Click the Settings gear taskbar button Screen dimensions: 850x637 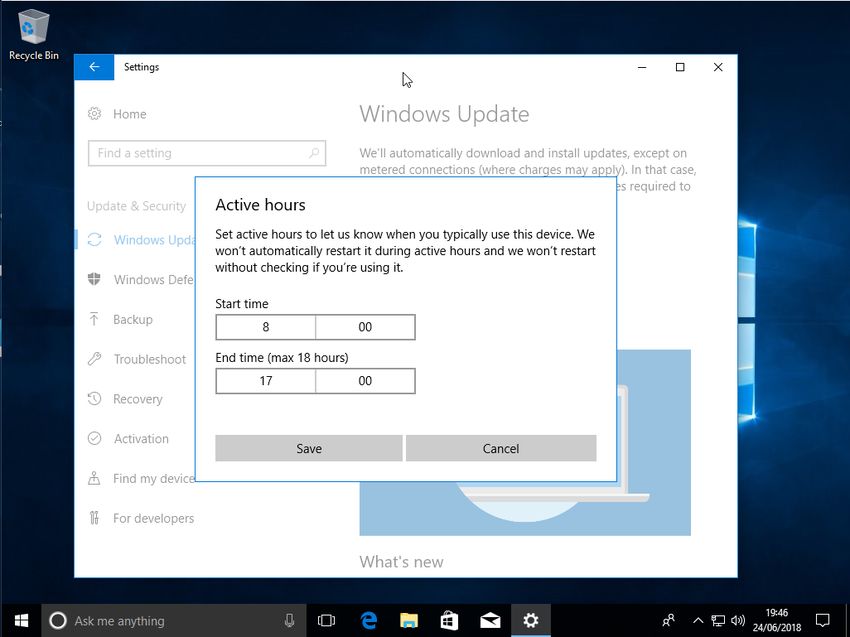click(x=531, y=620)
